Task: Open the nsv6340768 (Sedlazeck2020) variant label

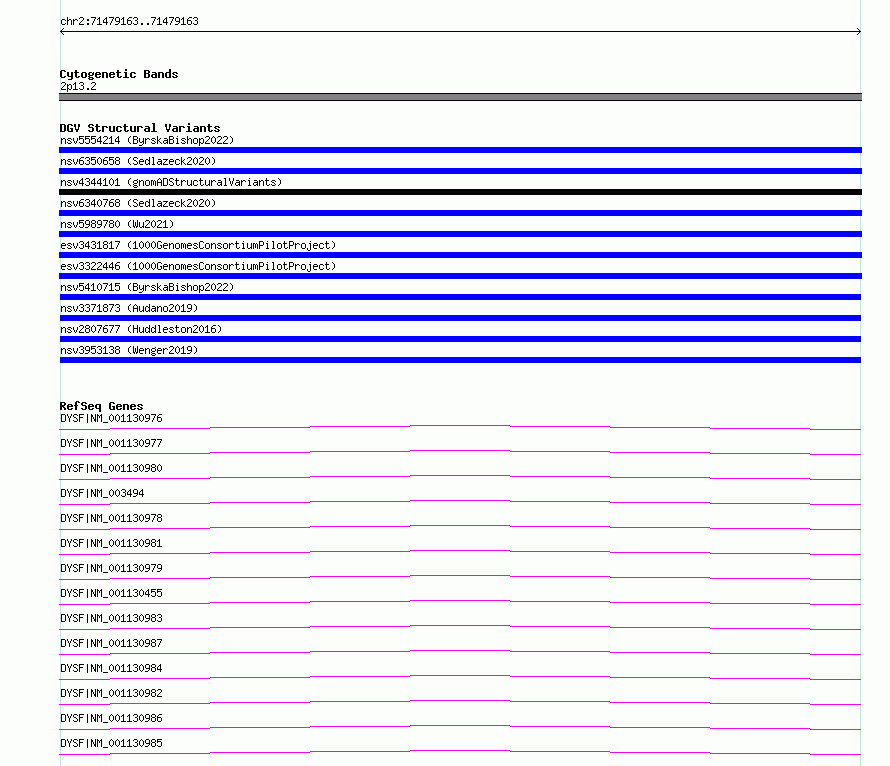Action: 138,203
